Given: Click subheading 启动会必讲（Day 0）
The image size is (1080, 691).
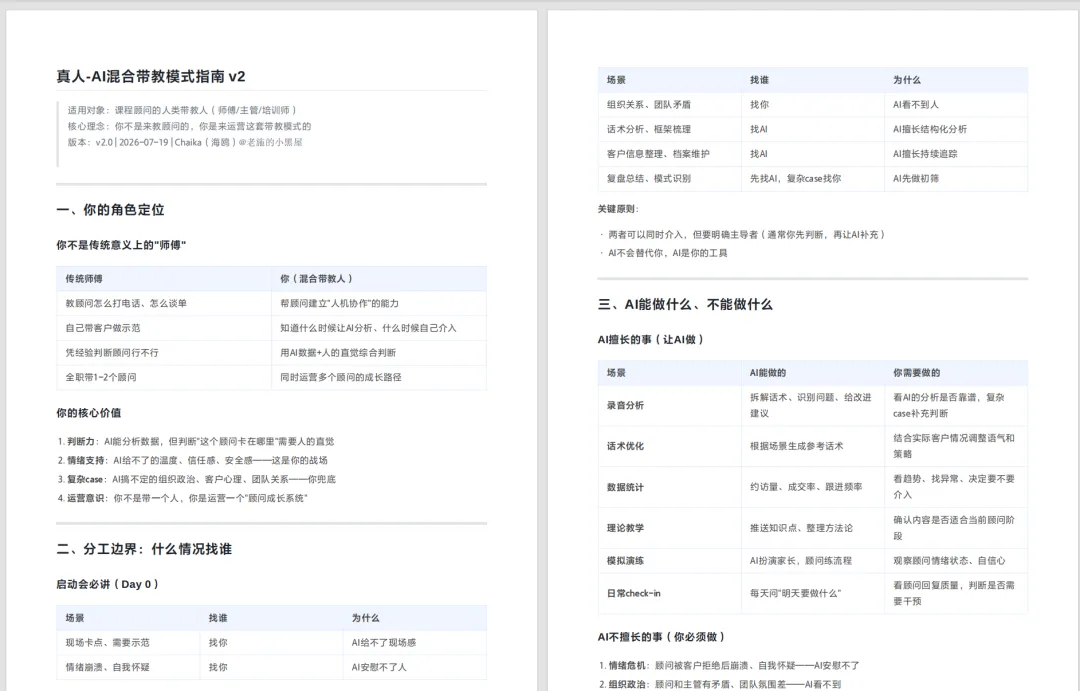Looking at the screenshot, I should (x=107, y=584).
